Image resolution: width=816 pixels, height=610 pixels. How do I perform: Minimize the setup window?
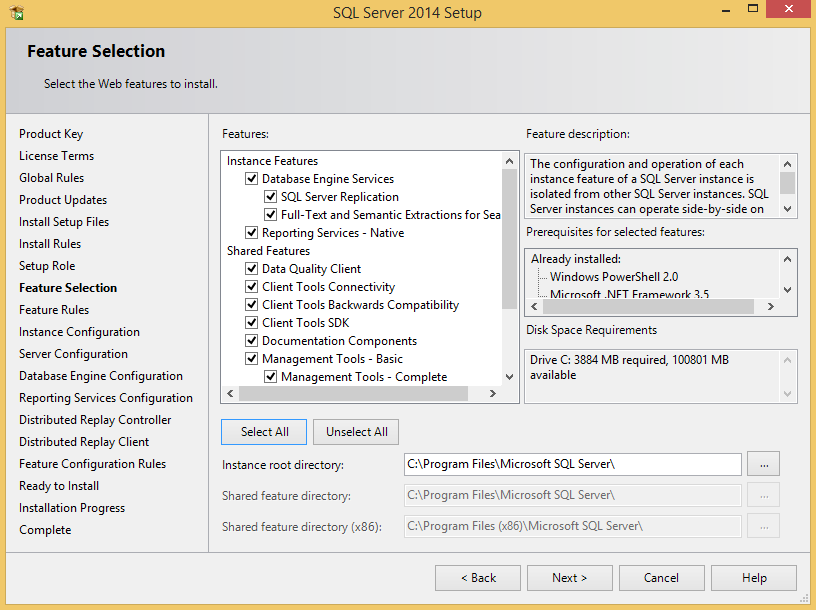point(726,9)
